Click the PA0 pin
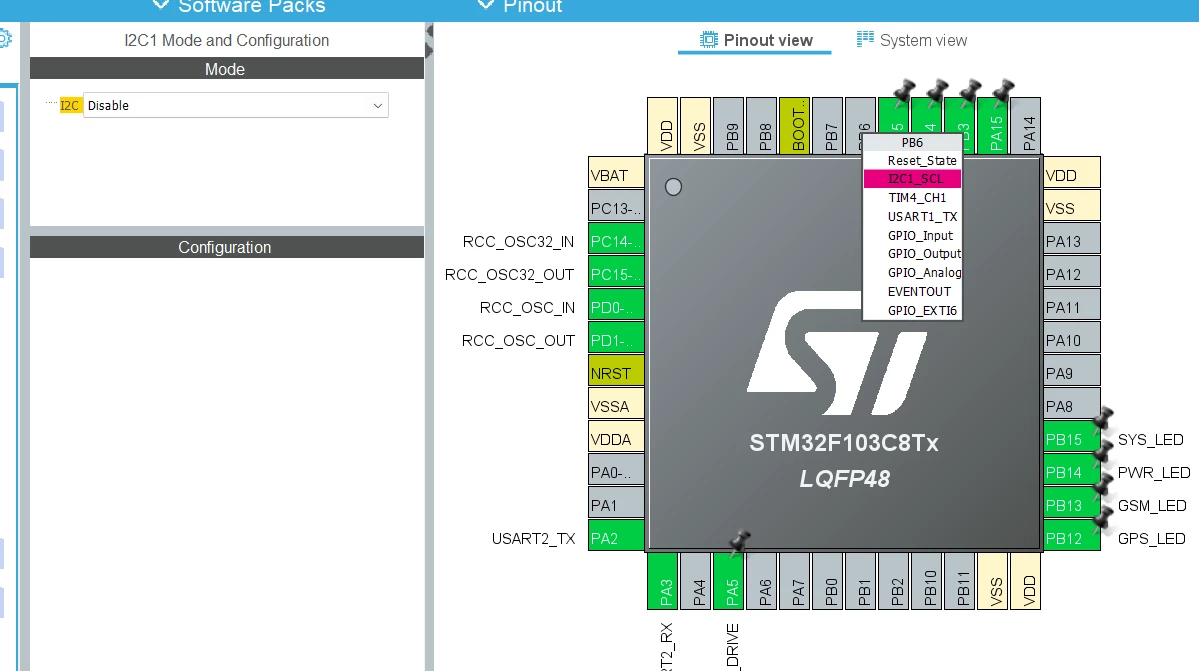 (616, 472)
